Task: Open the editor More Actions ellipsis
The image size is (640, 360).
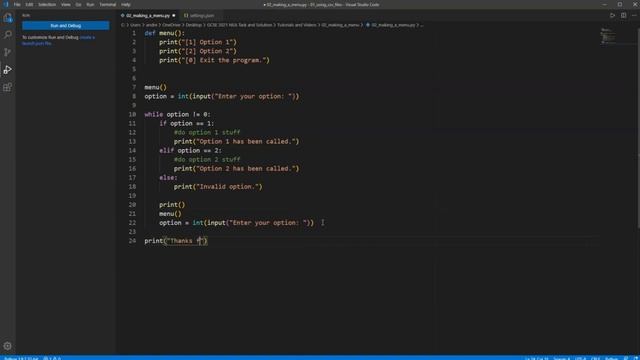Action: pyautogui.click(x=634, y=16)
